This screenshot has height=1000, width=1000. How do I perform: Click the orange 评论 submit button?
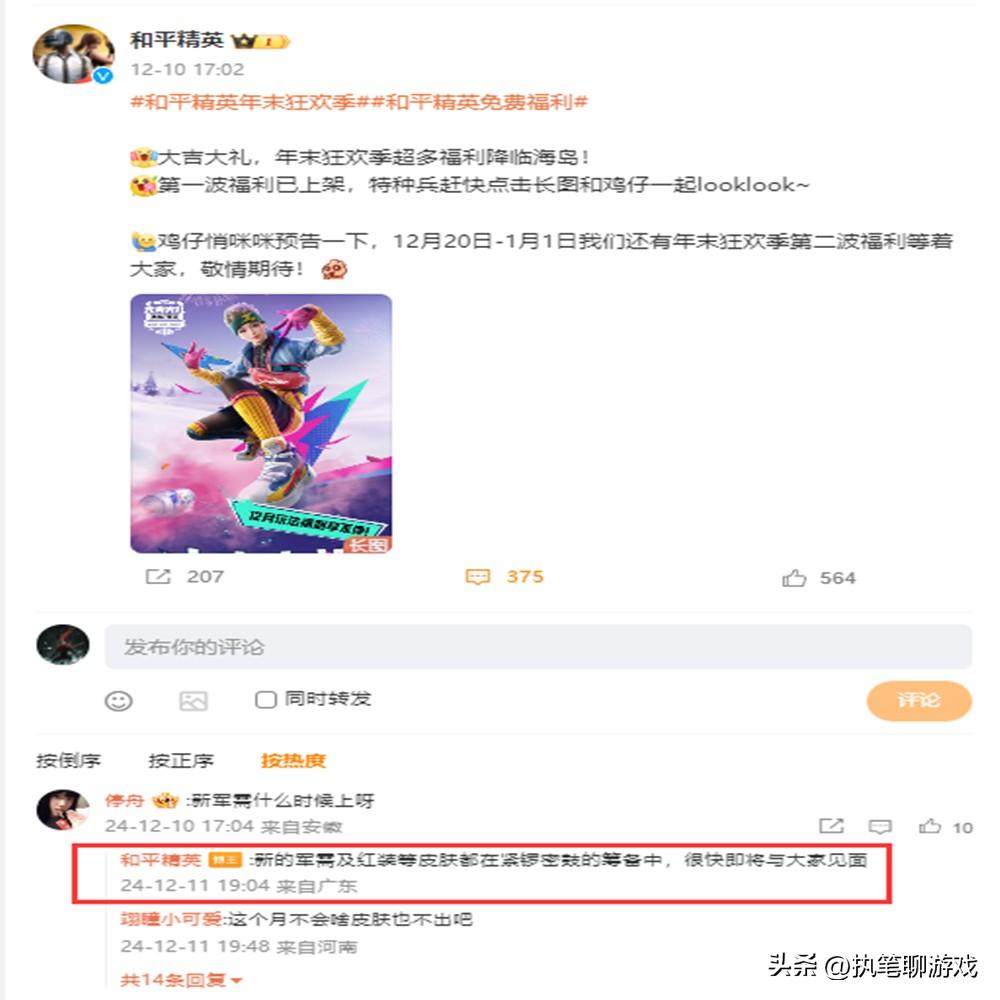[919, 701]
